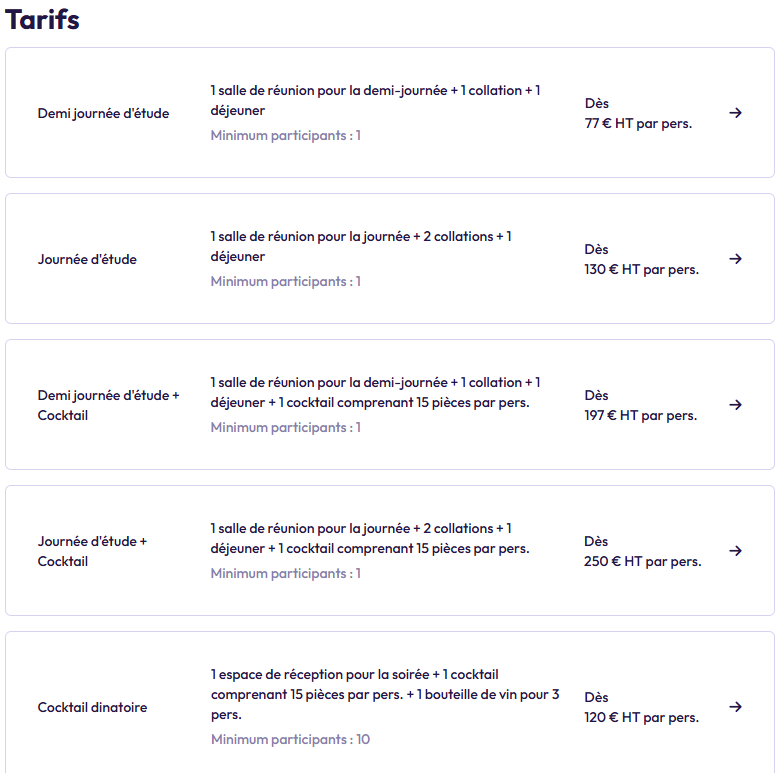
Task: Open arrow for the 197 € HT offer
Action: (x=735, y=405)
